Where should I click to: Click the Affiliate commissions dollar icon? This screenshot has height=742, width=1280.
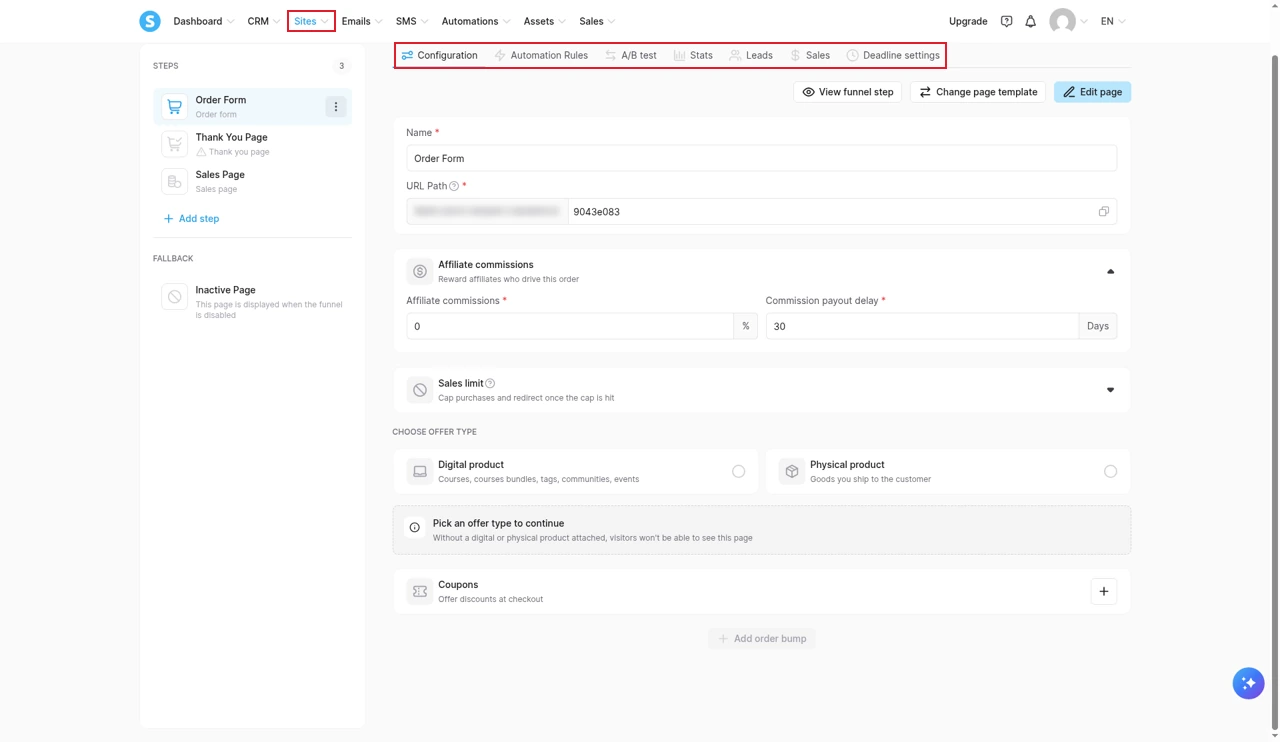pyautogui.click(x=420, y=271)
